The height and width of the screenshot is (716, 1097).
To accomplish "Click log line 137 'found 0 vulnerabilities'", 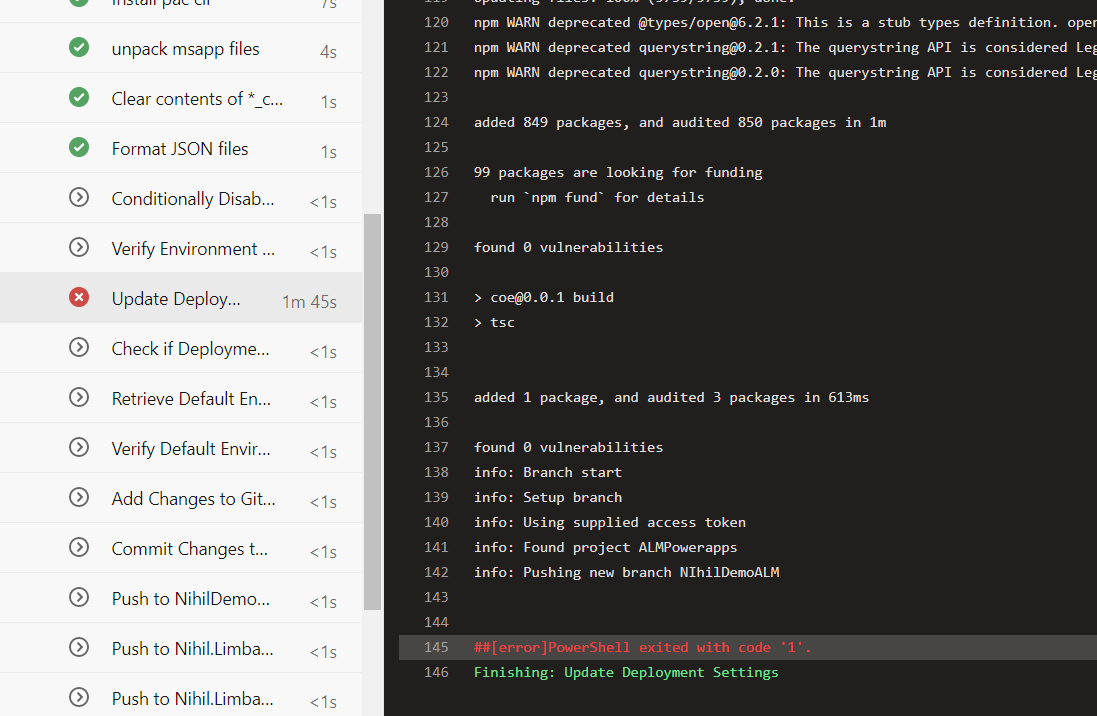I will [568, 447].
